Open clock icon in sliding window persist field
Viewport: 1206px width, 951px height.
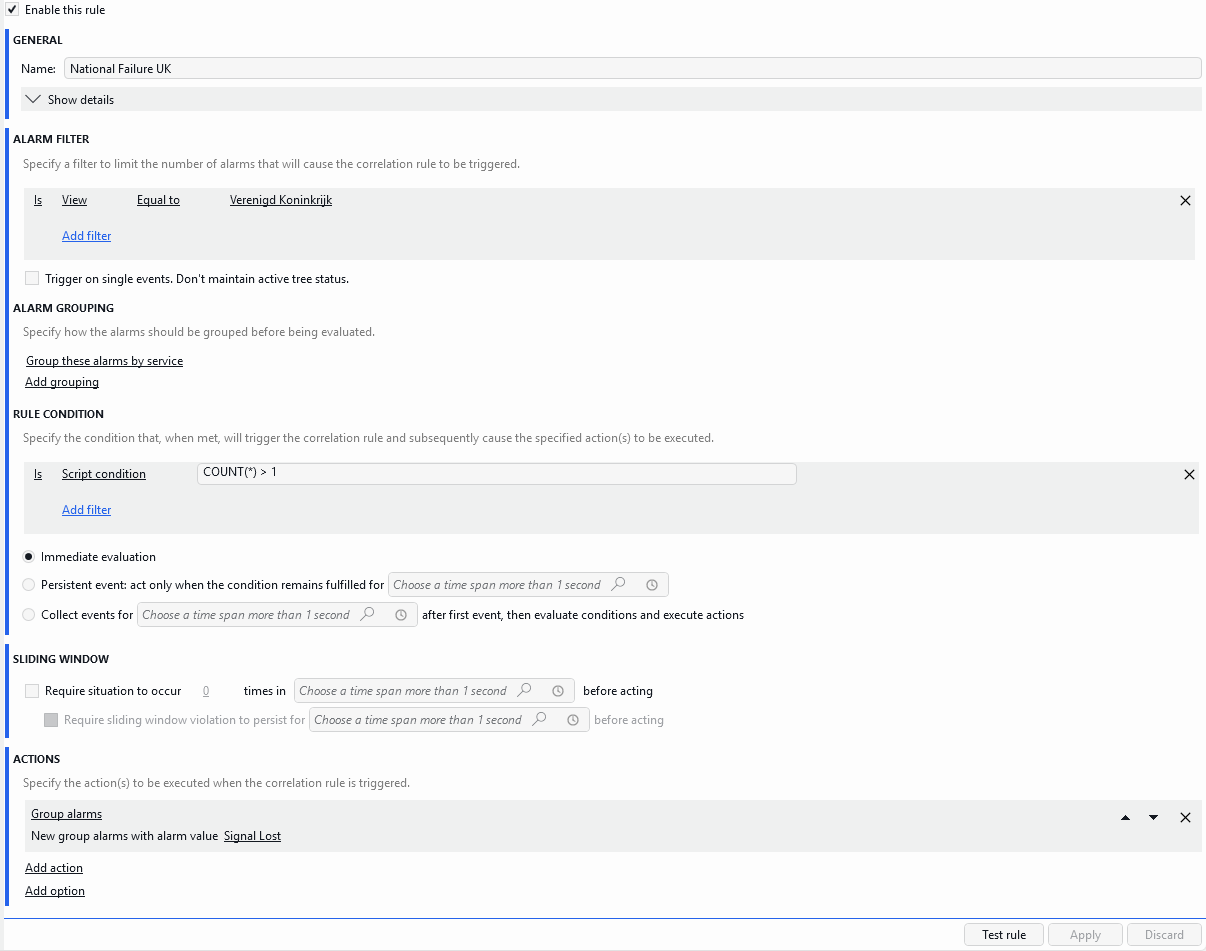(573, 720)
